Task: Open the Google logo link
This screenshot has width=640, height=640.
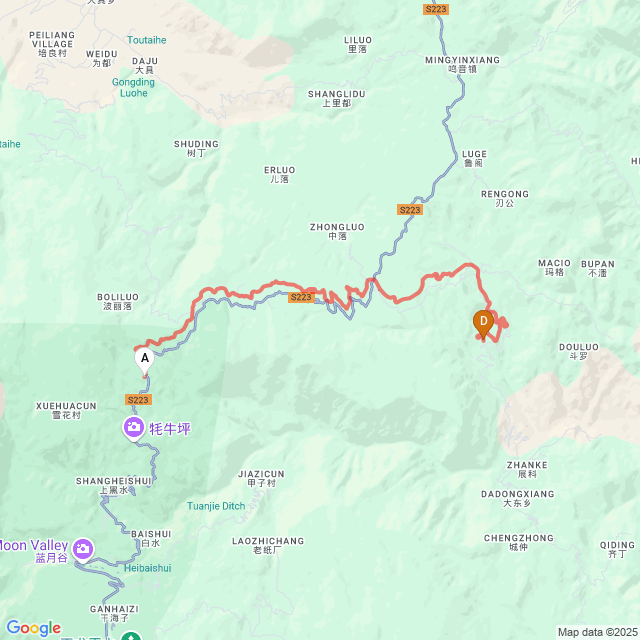Action: [x=34, y=628]
